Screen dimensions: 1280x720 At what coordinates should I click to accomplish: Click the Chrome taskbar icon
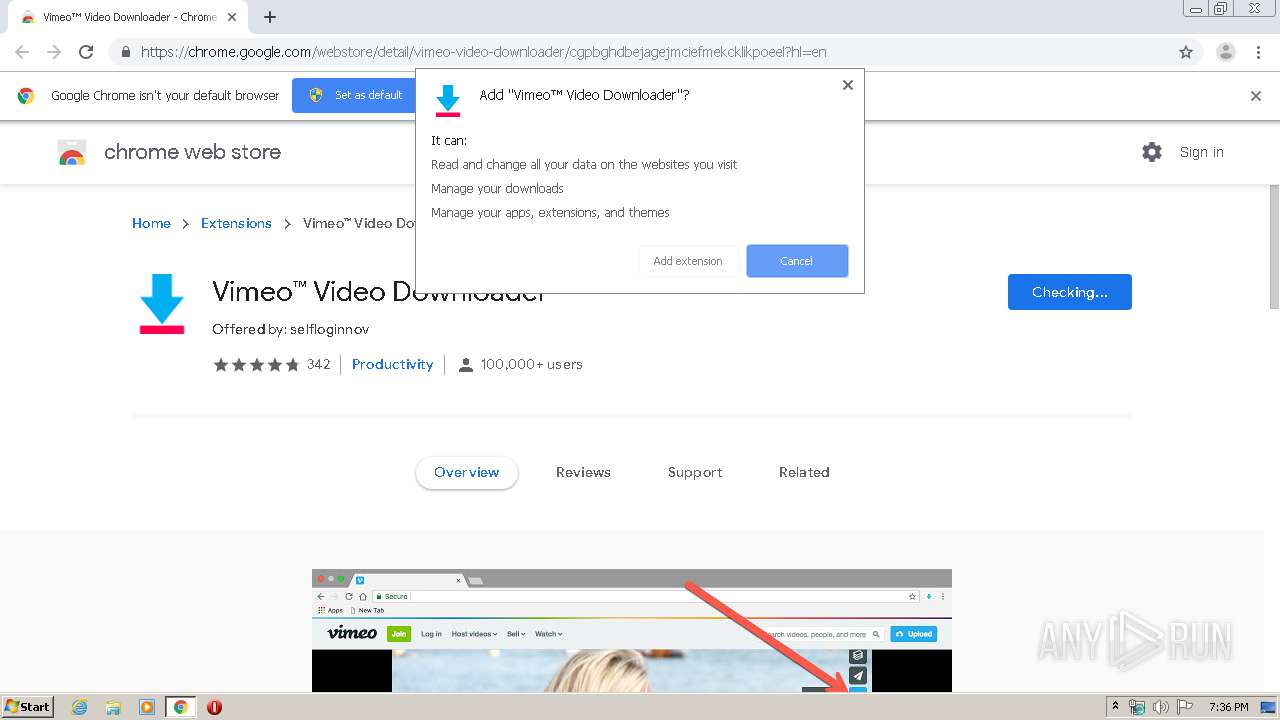click(181, 707)
